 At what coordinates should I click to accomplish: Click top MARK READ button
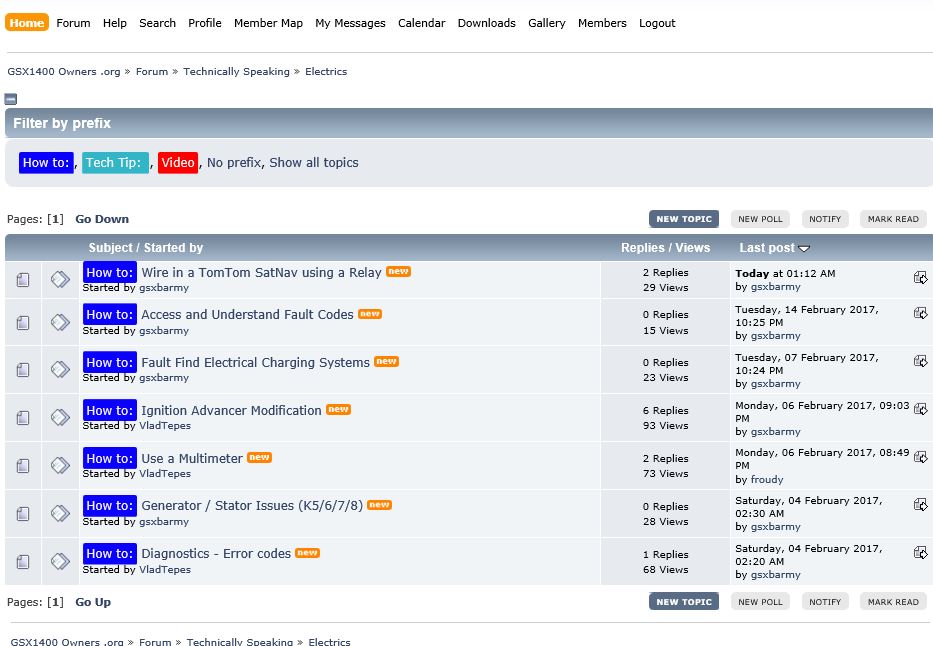893,219
